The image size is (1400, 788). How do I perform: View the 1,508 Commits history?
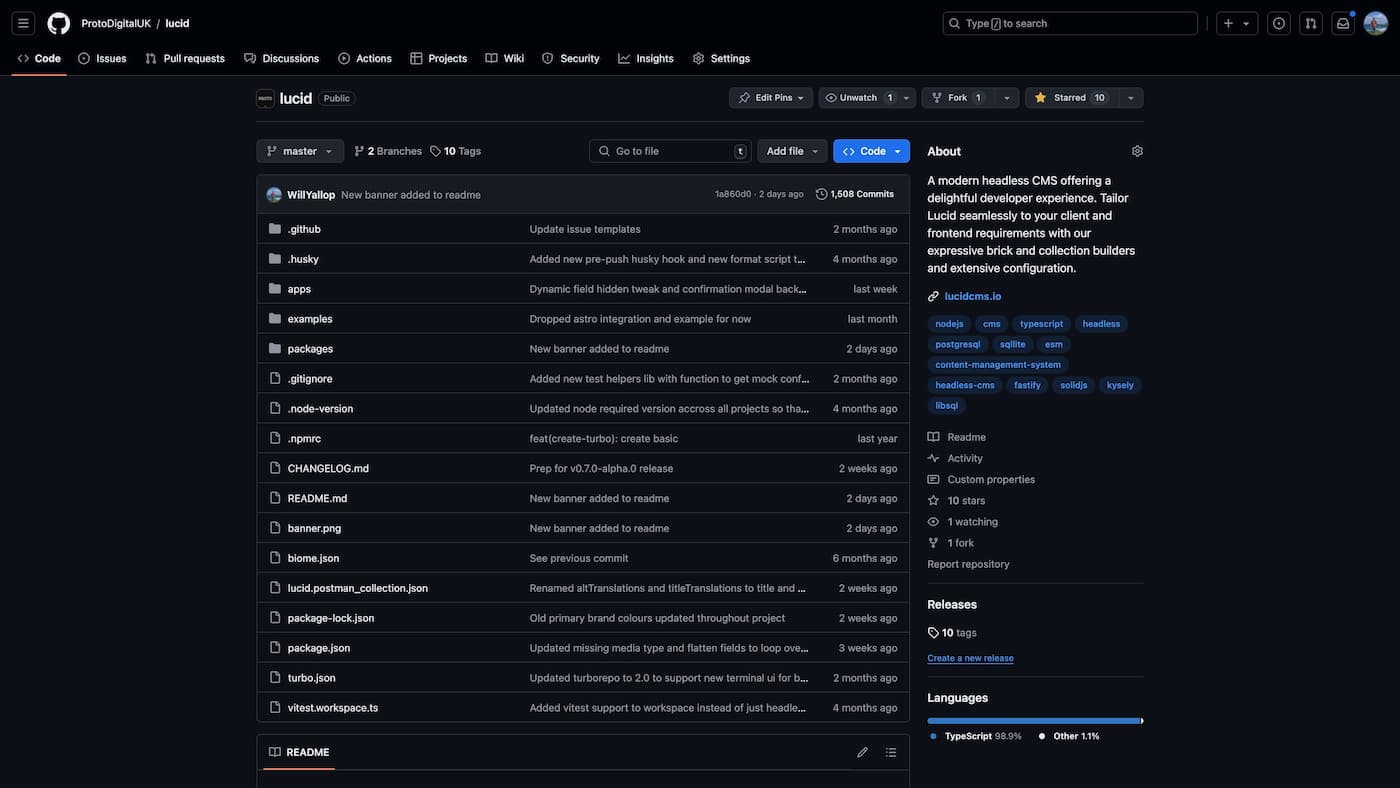click(x=855, y=194)
